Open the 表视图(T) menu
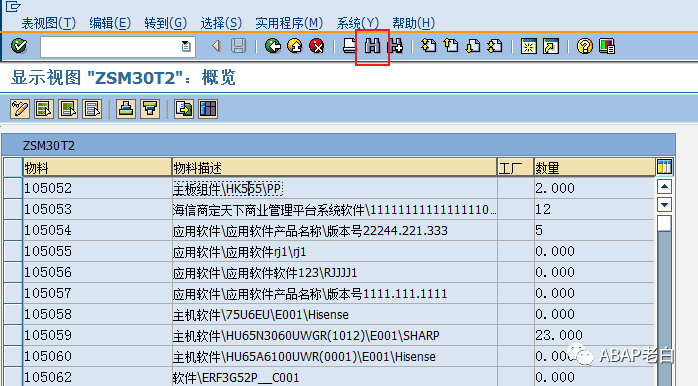This screenshot has height=386, width=698. pyautogui.click(x=49, y=23)
